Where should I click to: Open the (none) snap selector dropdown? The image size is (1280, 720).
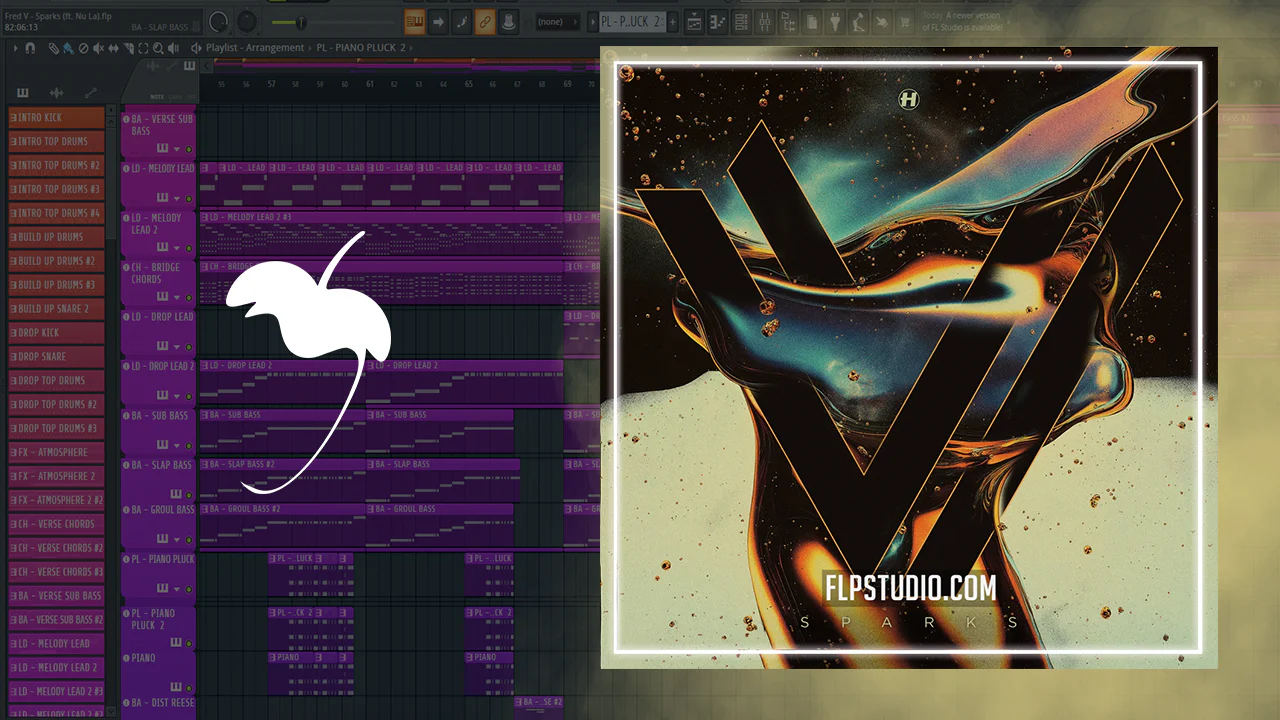[559, 22]
